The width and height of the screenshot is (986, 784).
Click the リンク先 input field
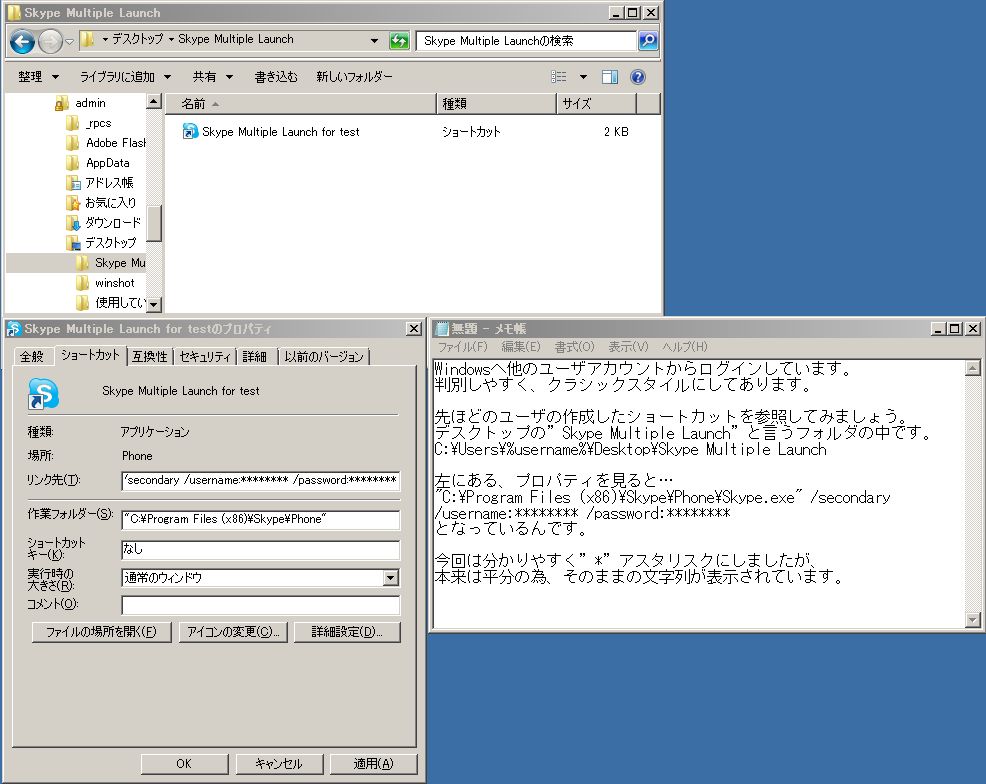(260, 480)
